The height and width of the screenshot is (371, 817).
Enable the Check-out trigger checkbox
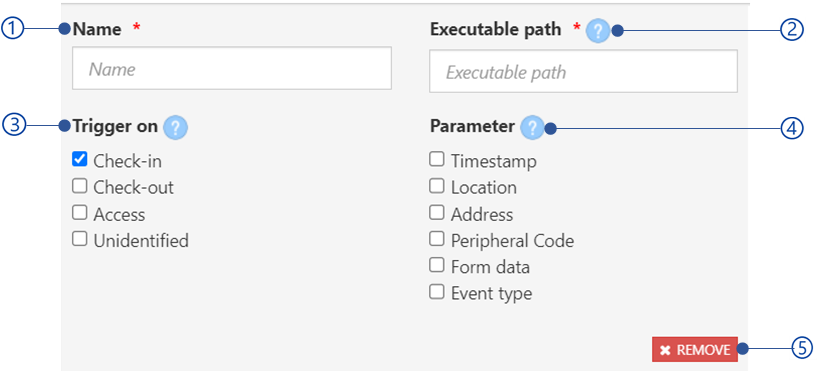79,186
